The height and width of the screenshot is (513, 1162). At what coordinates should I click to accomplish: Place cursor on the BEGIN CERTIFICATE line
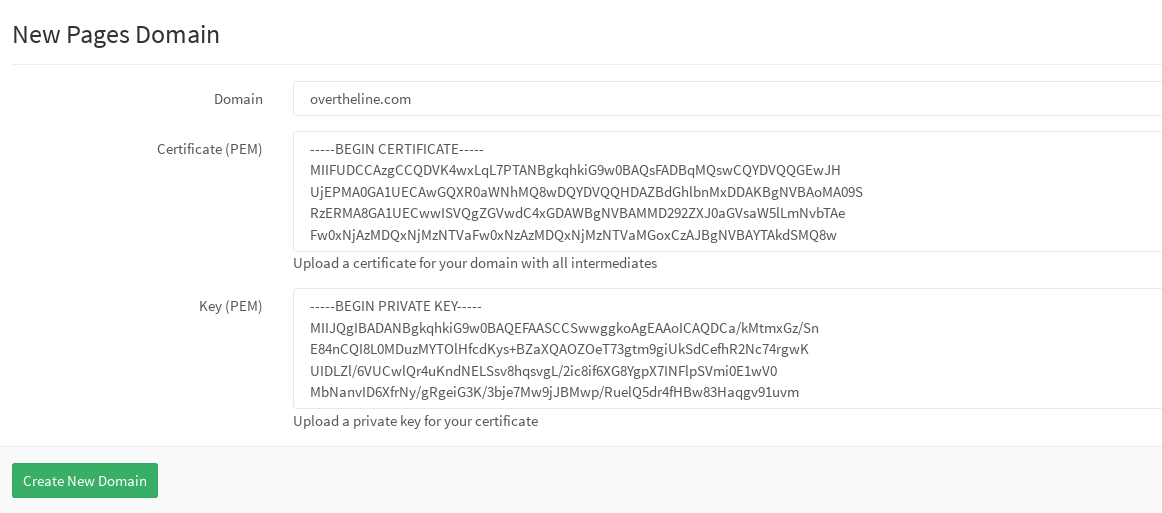396,149
